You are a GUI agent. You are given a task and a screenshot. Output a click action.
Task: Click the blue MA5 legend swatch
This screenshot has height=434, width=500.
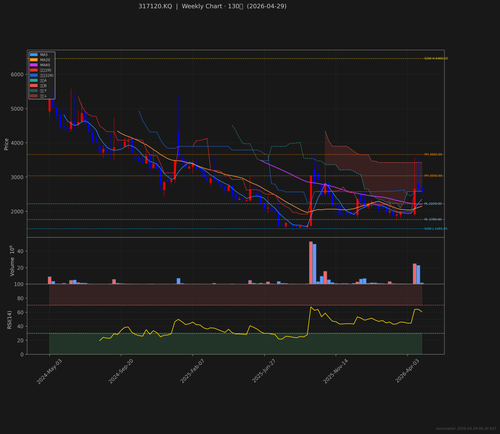pos(34,55)
